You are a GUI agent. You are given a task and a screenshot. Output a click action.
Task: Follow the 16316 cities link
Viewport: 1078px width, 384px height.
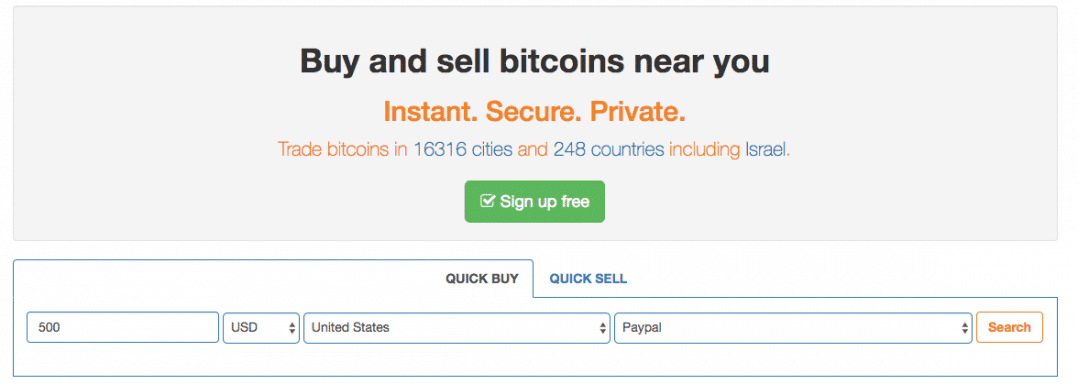[463, 149]
